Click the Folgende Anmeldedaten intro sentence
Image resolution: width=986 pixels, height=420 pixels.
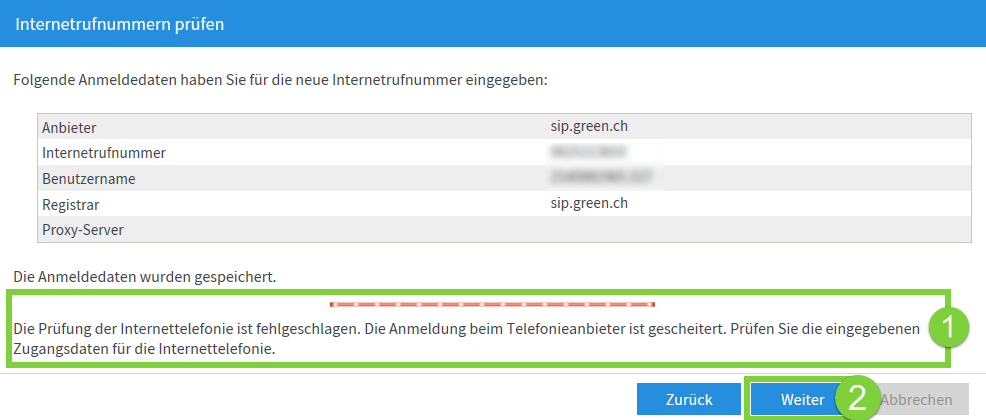[272, 81]
